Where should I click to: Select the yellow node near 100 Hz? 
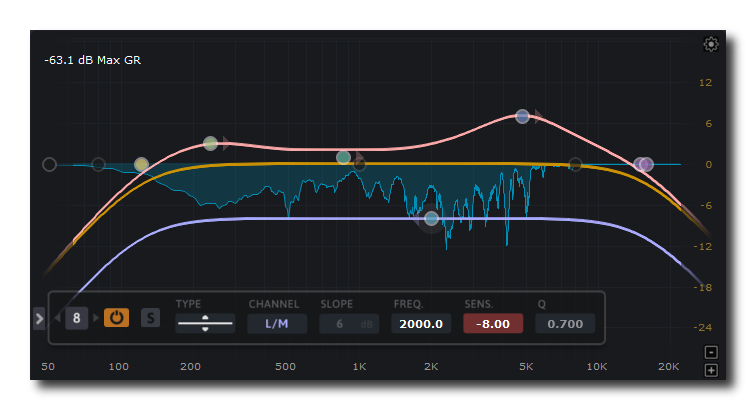141,164
